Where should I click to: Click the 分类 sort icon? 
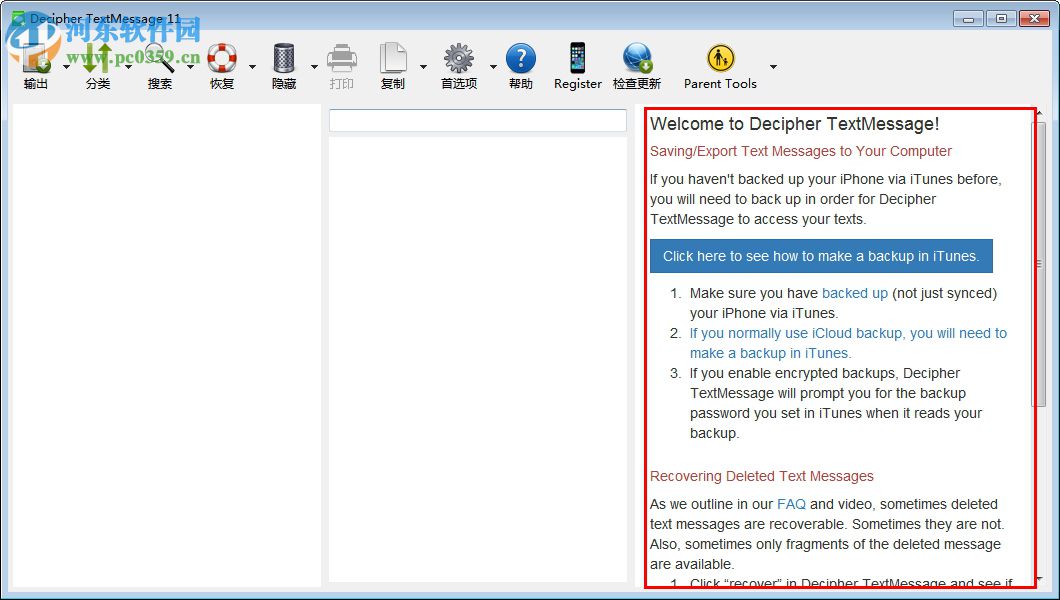point(98,60)
